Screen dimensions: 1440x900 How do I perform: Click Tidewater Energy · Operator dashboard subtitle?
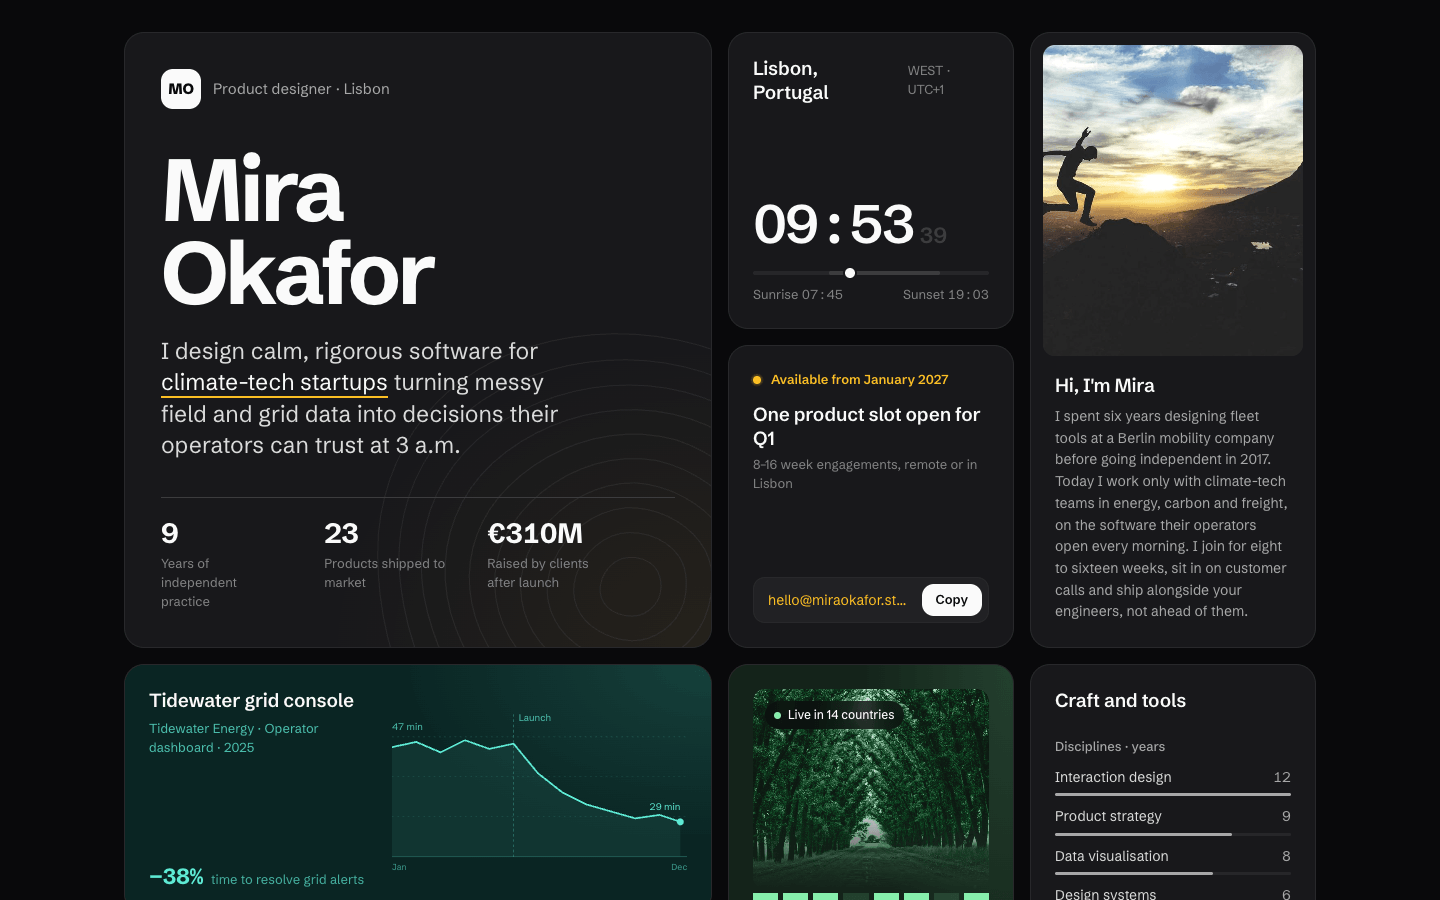(x=234, y=738)
